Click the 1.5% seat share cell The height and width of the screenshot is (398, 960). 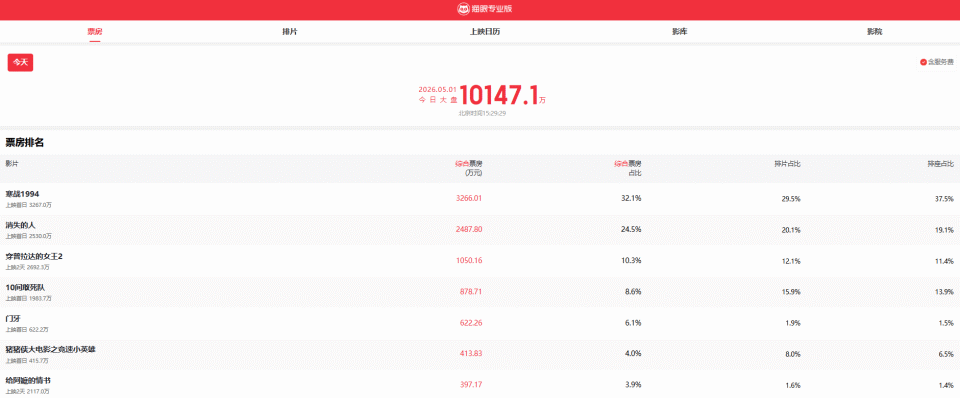point(946,323)
